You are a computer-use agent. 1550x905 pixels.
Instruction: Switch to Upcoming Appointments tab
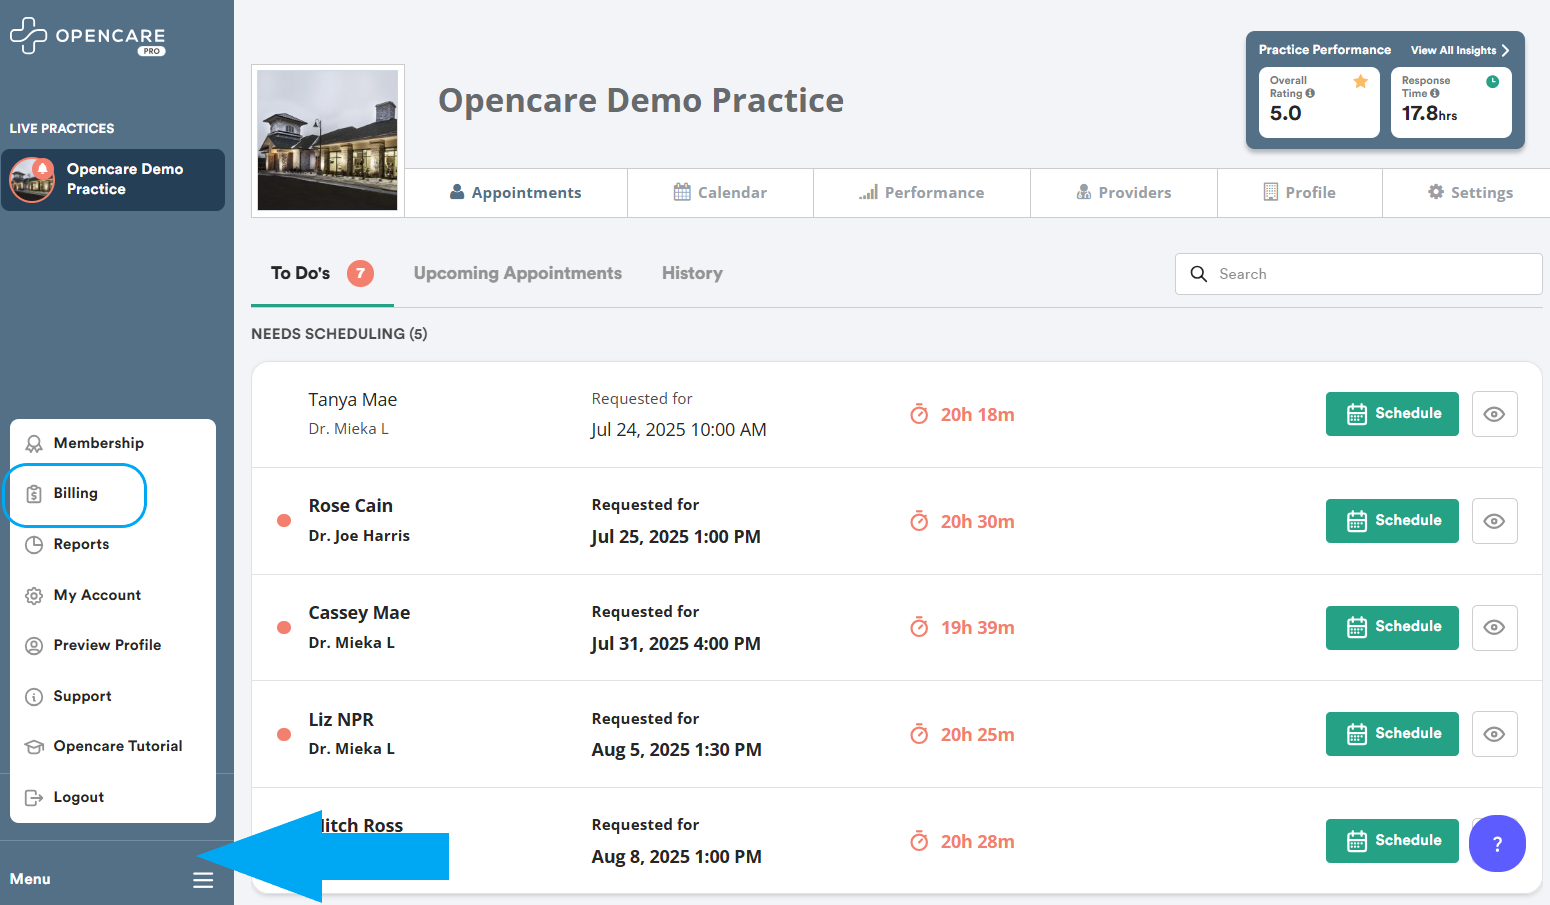coord(518,273)
